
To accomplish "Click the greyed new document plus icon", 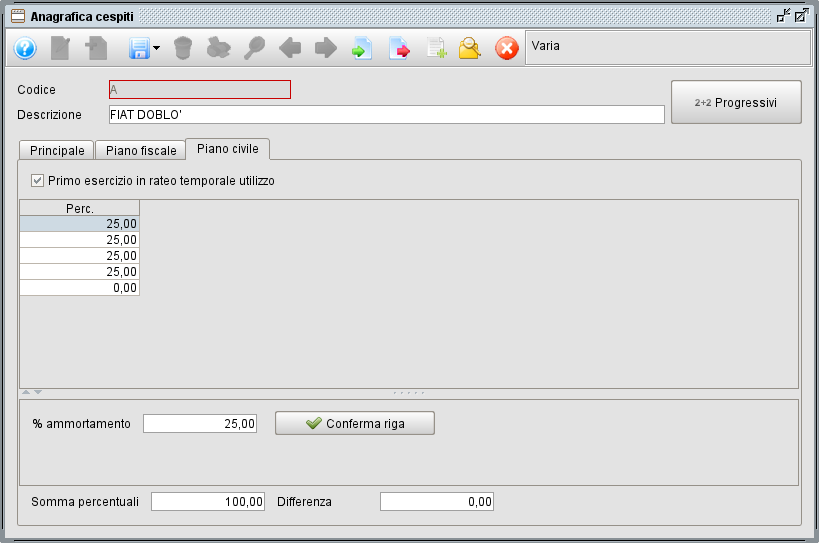I will coord(96,49).
